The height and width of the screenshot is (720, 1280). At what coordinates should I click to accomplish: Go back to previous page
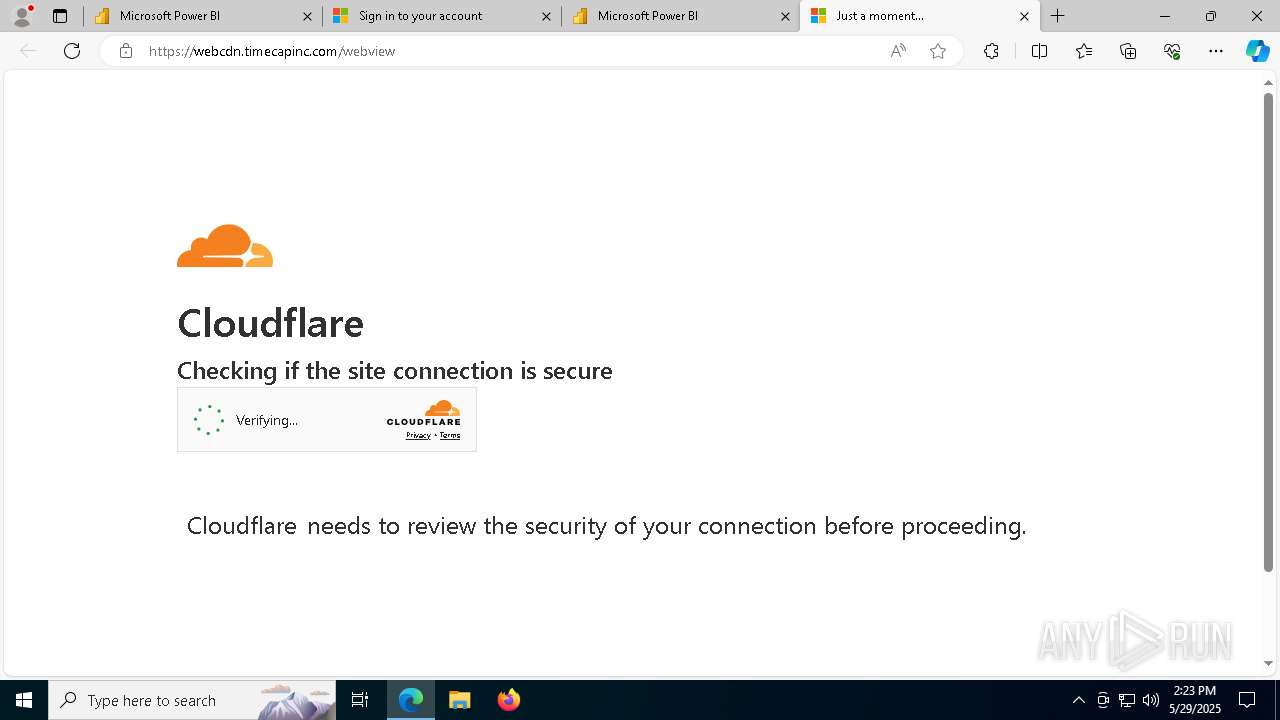click(28, 51)
